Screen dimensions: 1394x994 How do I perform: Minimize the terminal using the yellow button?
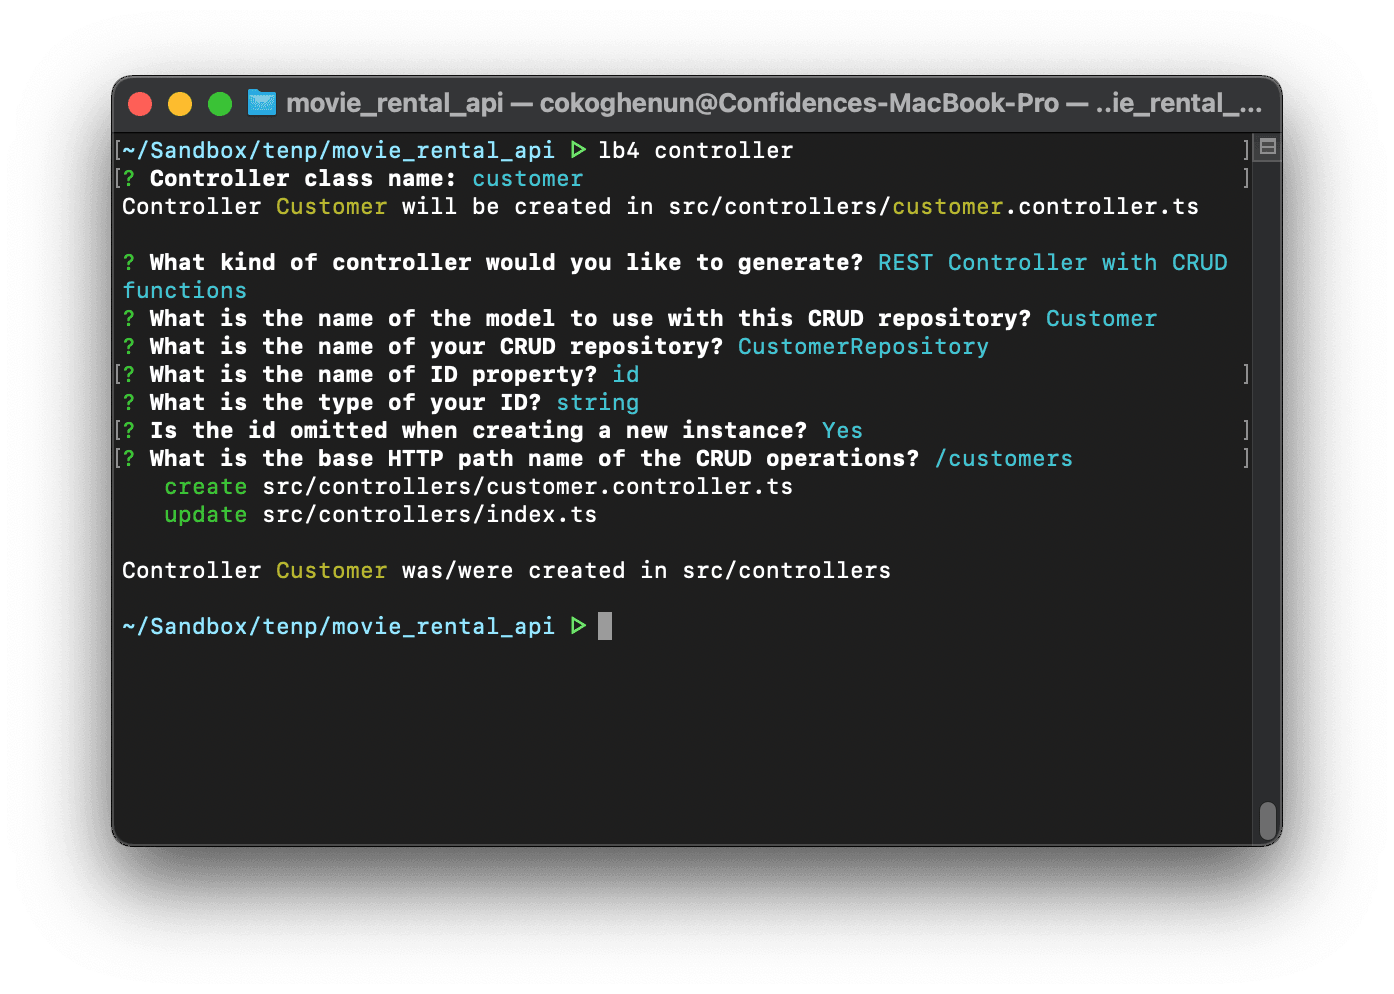pyautogui.click(x=180, y=104)
